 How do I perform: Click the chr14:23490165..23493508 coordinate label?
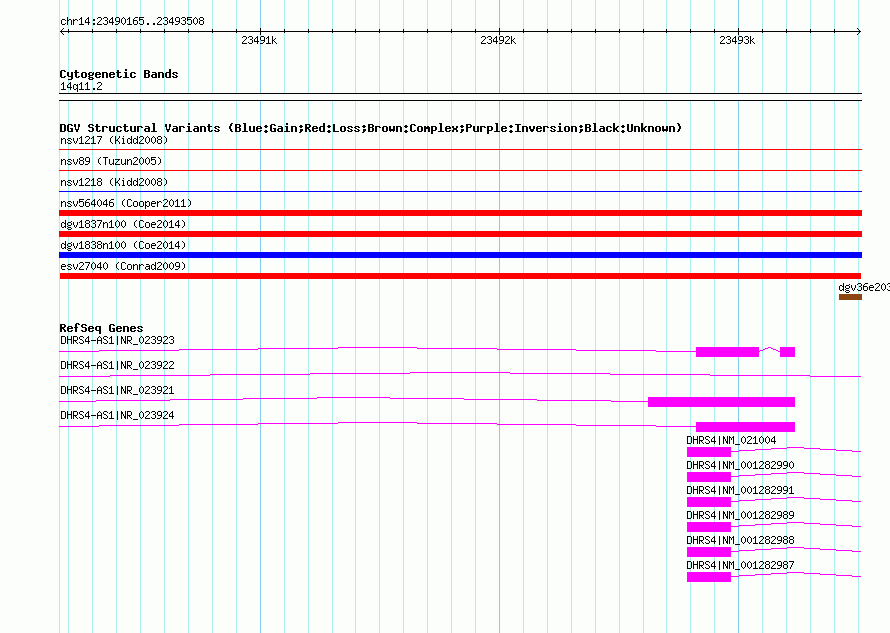pyautogui.click(x=132, y=21)
